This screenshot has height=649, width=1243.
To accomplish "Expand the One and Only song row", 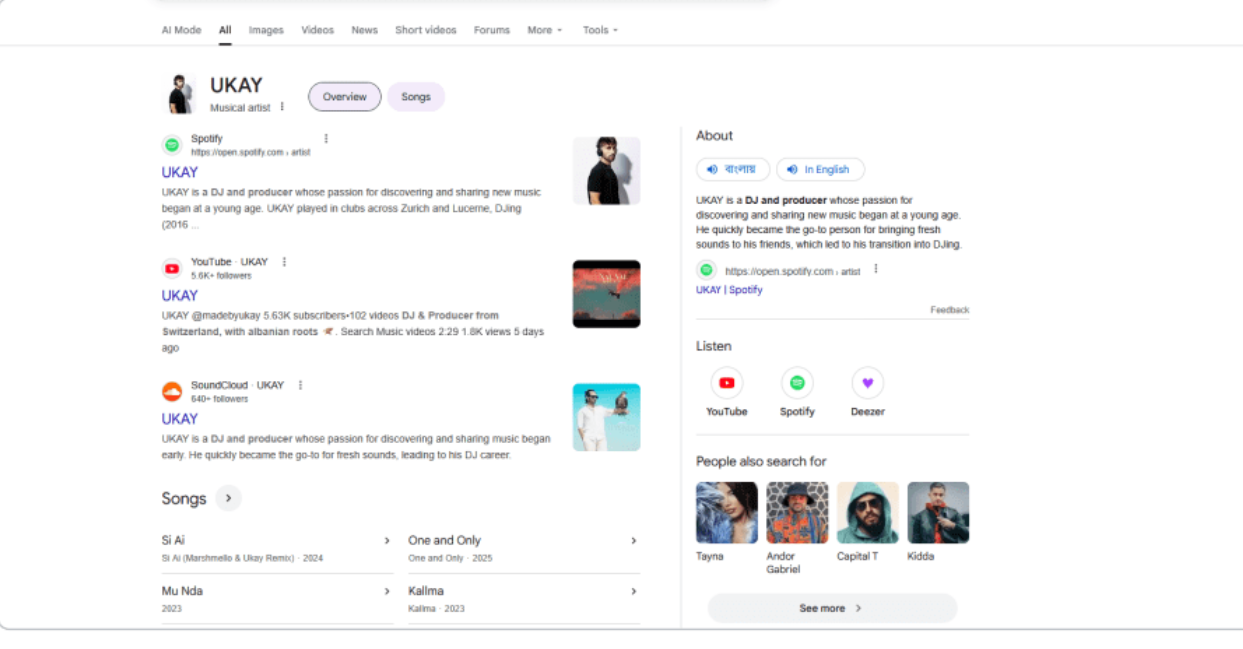I will pyautogui.click(x=633, y=541).
